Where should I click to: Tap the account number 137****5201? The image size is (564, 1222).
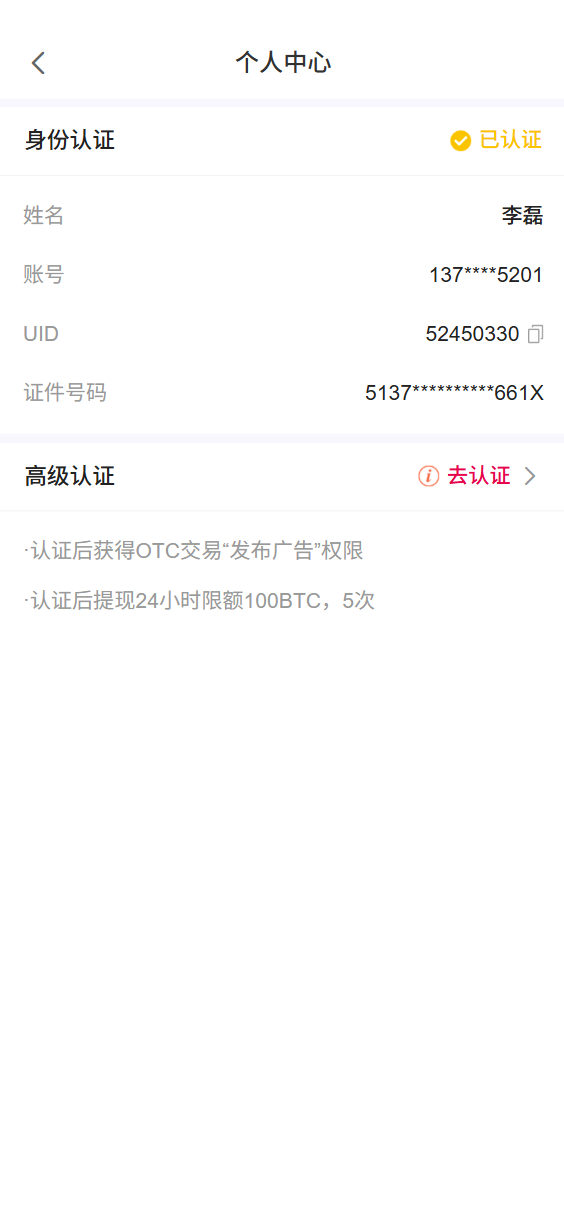point(486,275)
